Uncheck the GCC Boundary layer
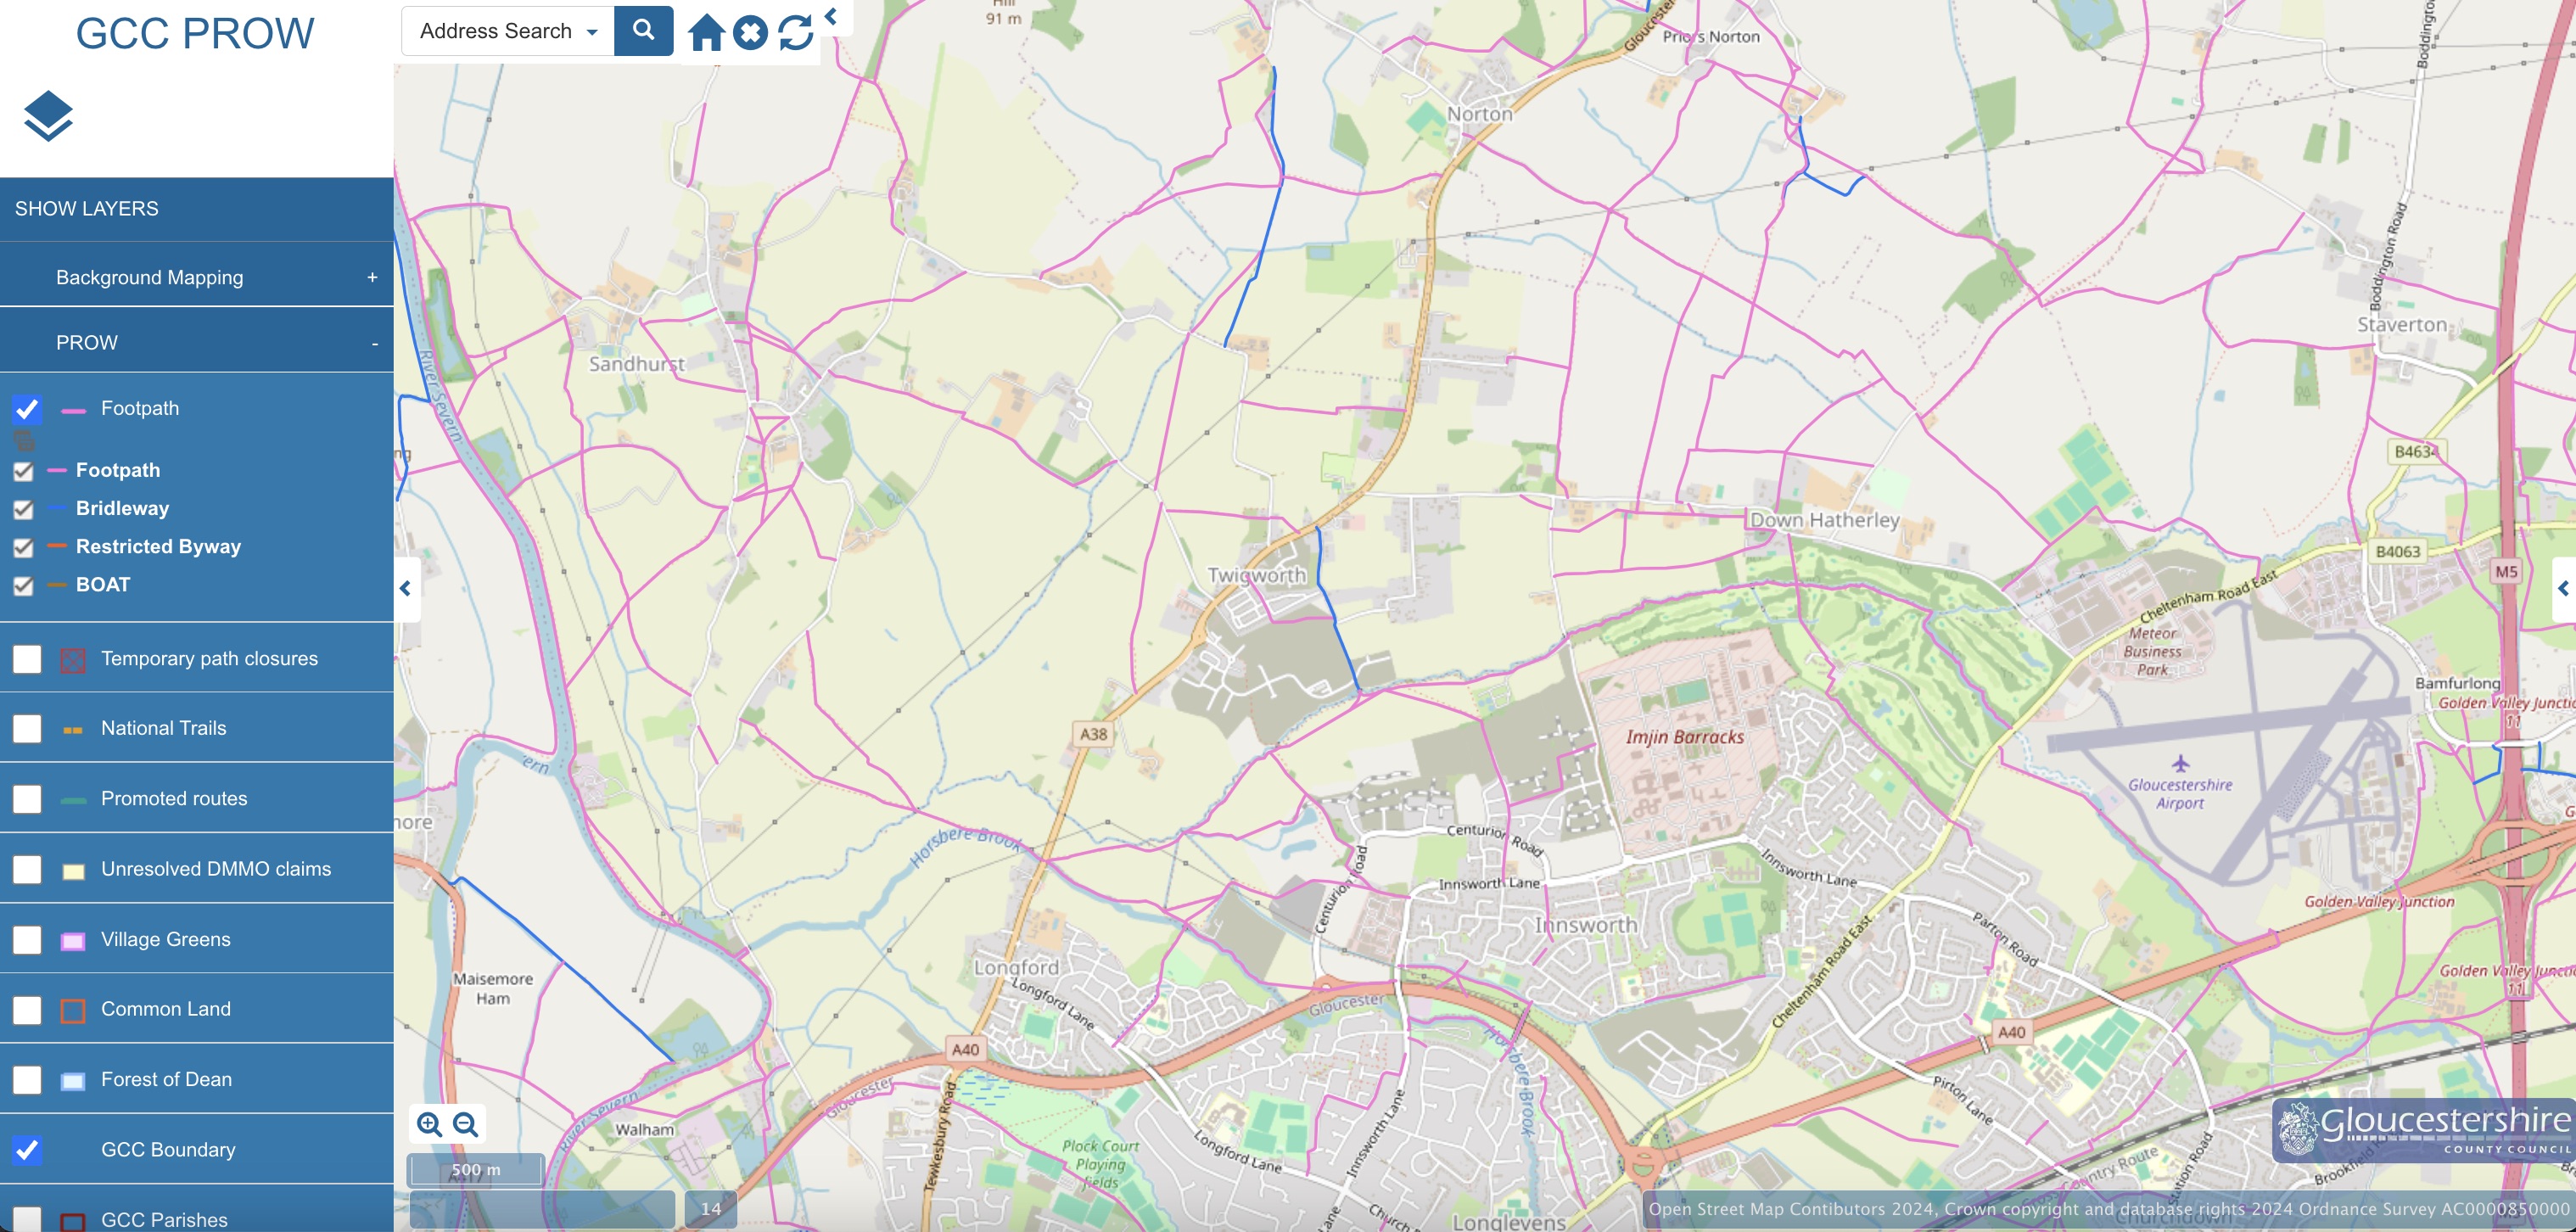This screenshot has height=1232, width=2576. [x=26, y=1150]
